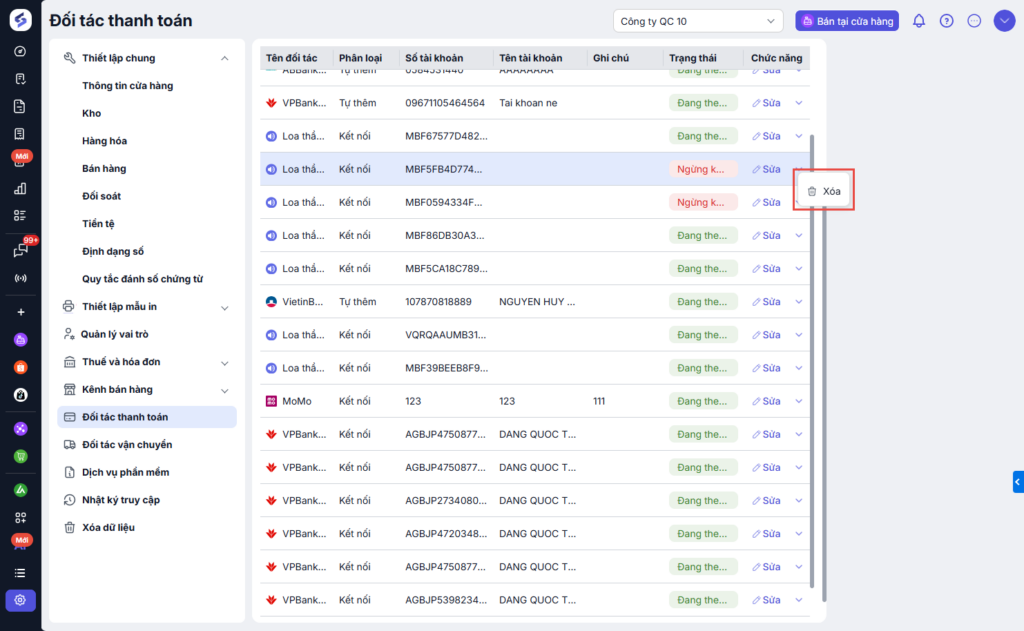Open the bar chart reports icon
This screenshot has height=631, width=1024.
(20, 188)
